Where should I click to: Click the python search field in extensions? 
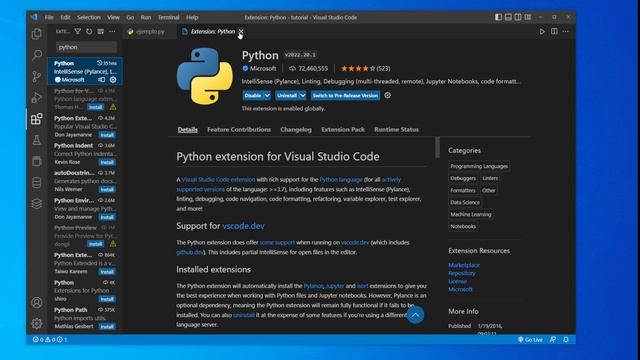click(86, 47)
